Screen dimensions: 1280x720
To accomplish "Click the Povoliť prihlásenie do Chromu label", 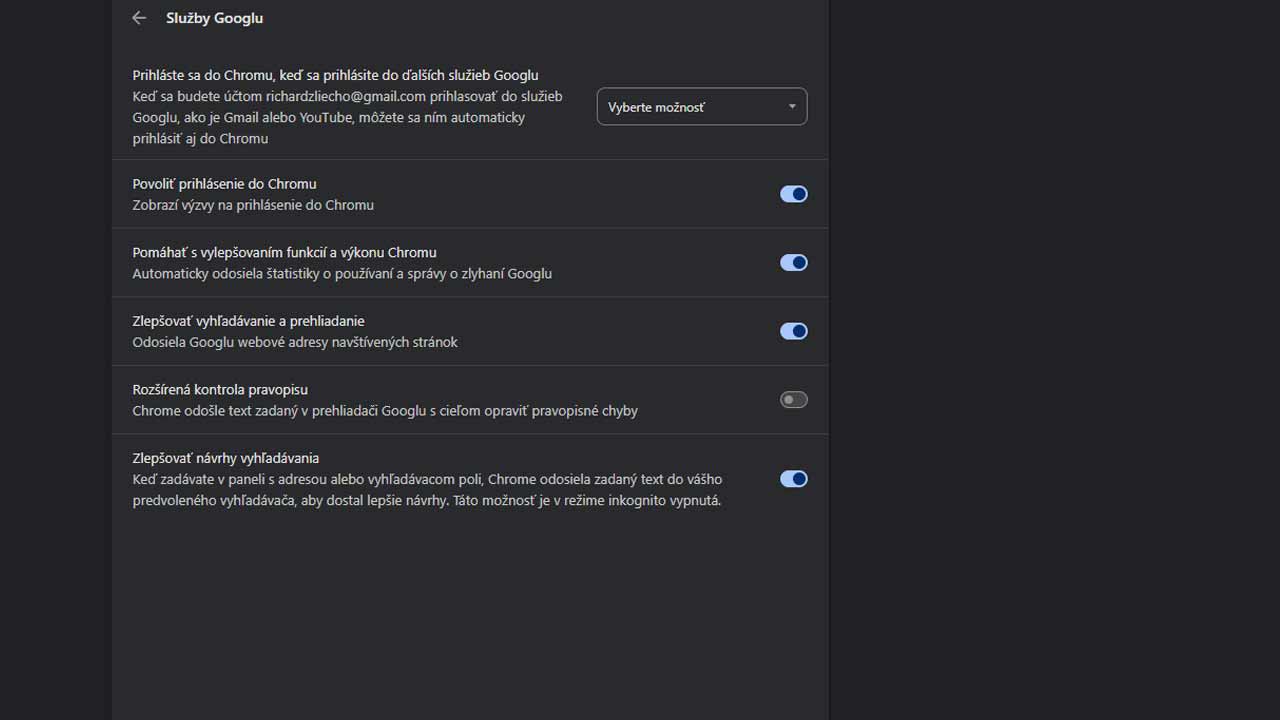I will pos(225,184).
